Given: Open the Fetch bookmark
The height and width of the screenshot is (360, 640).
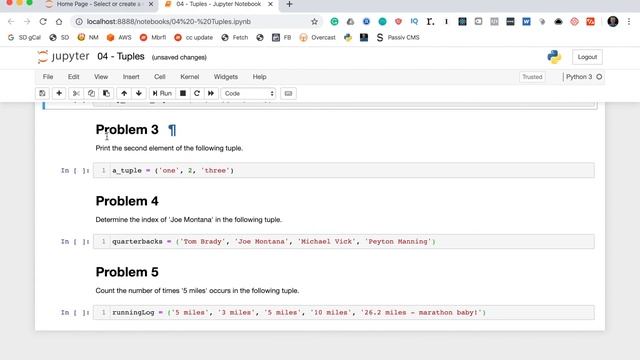Looking at the screenshot, I should point(235,38).
